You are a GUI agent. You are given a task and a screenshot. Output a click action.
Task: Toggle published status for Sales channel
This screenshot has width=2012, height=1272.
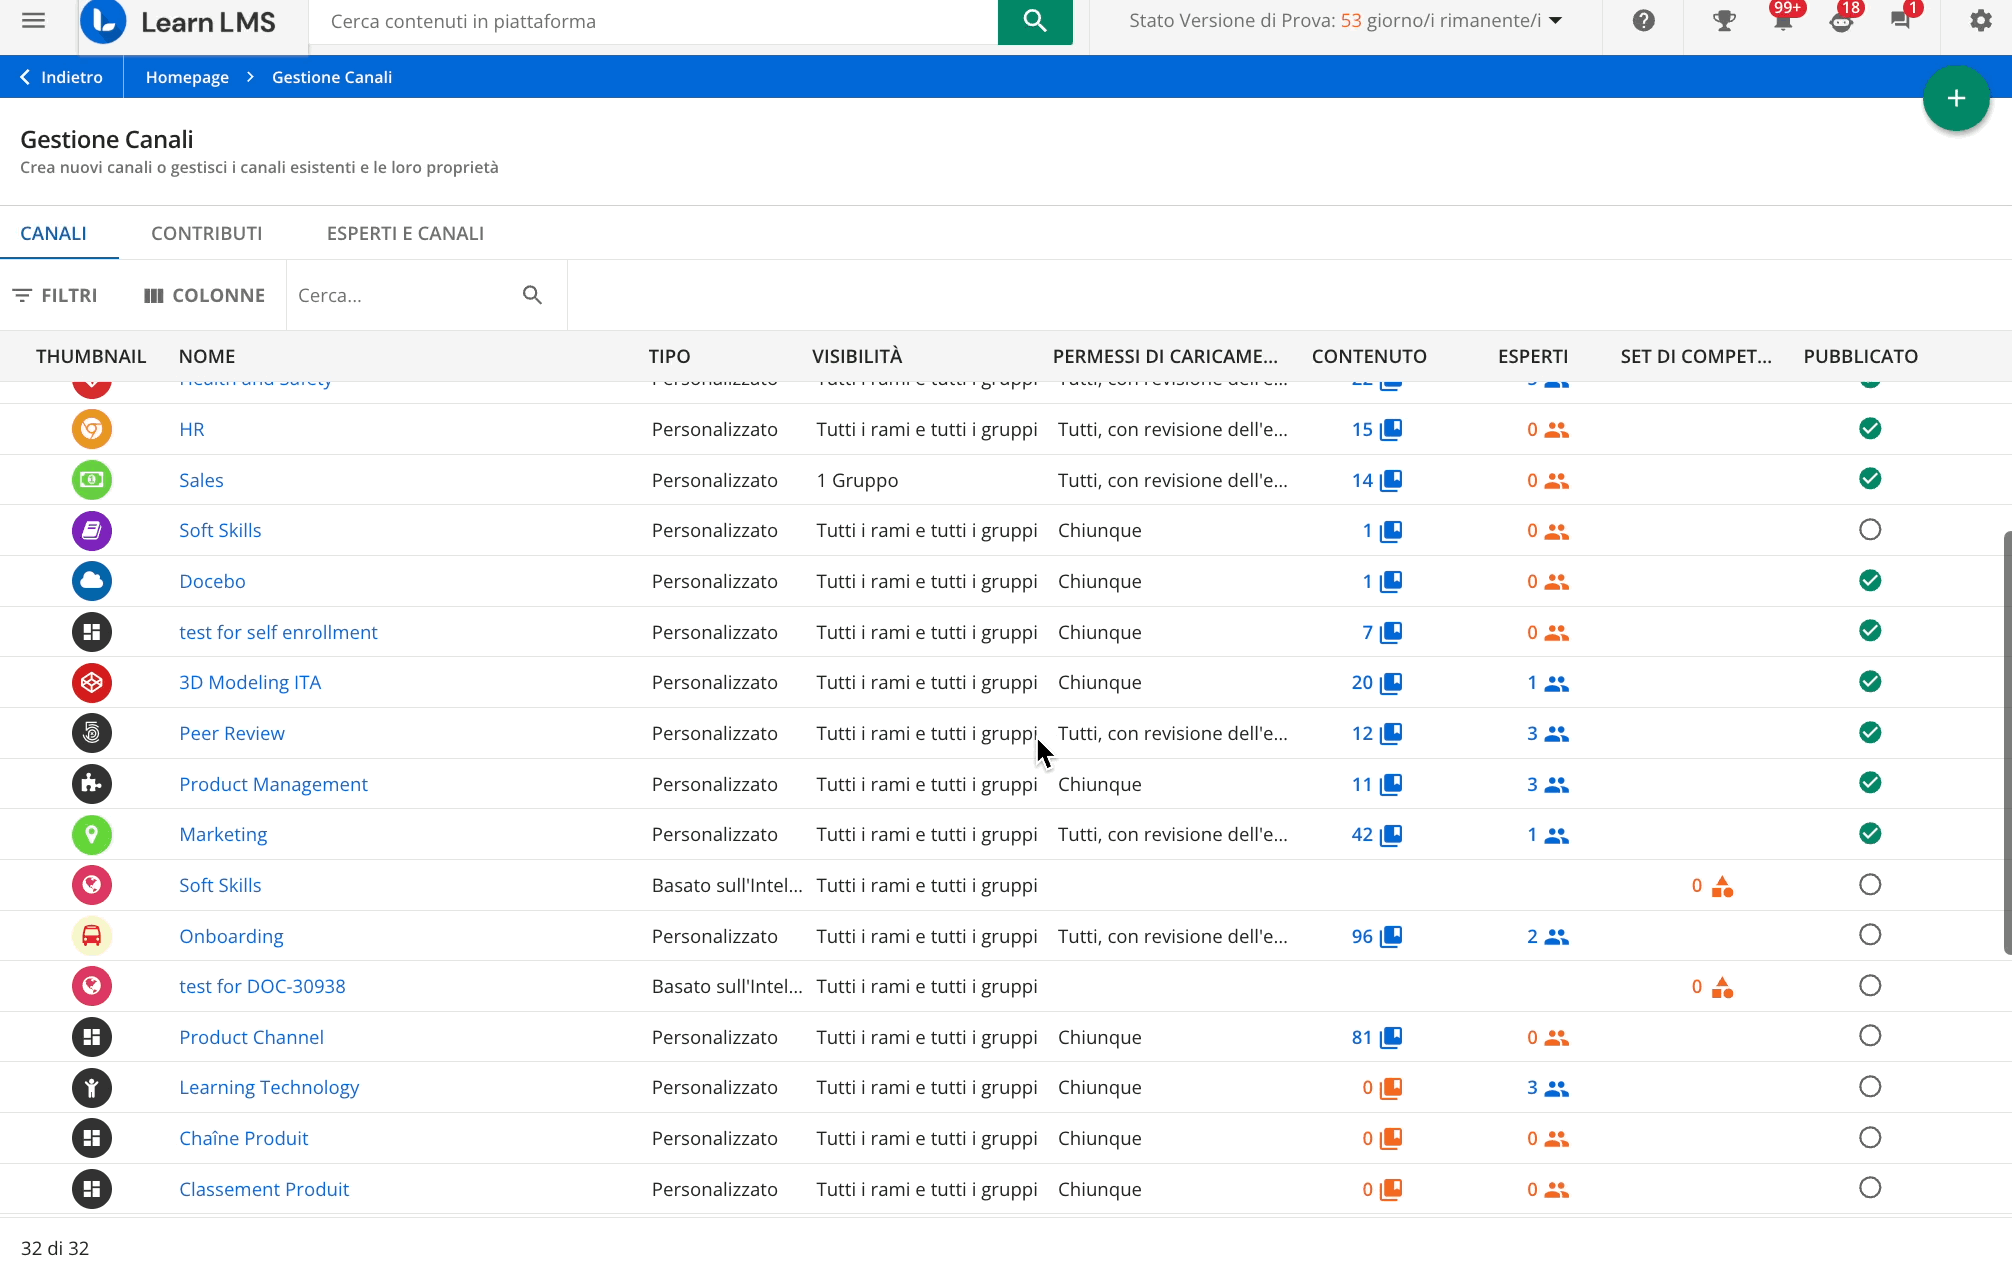tap(1870, 479)
